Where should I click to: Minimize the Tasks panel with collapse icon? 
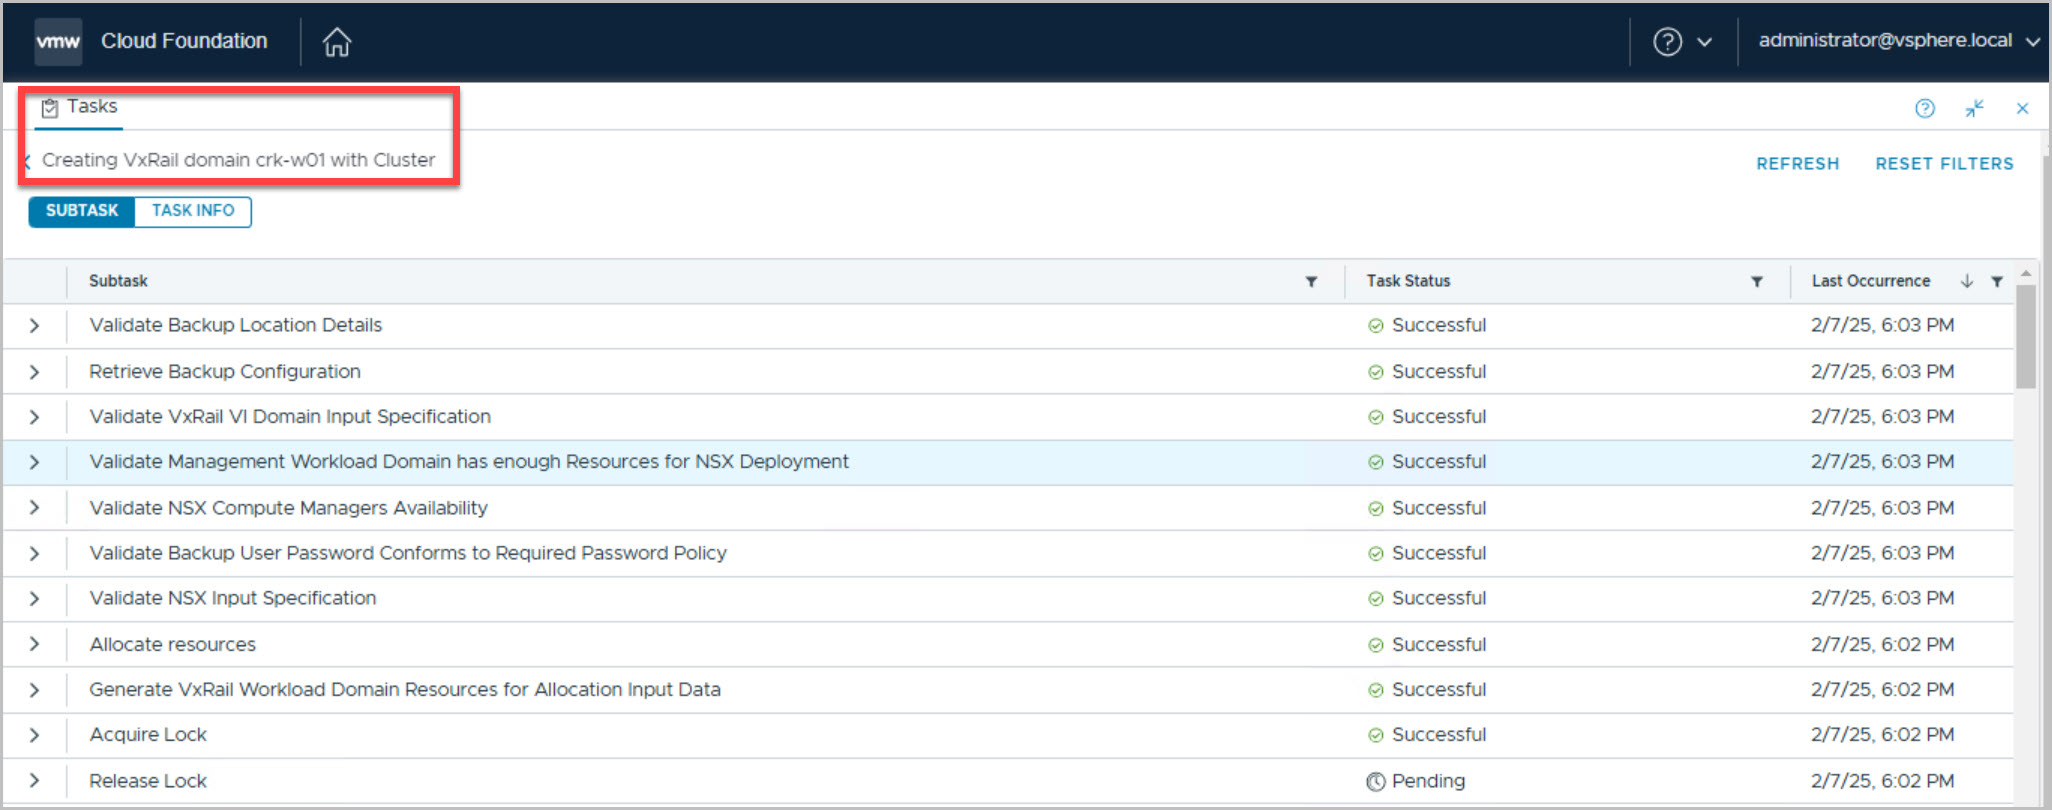point(1974,108)
